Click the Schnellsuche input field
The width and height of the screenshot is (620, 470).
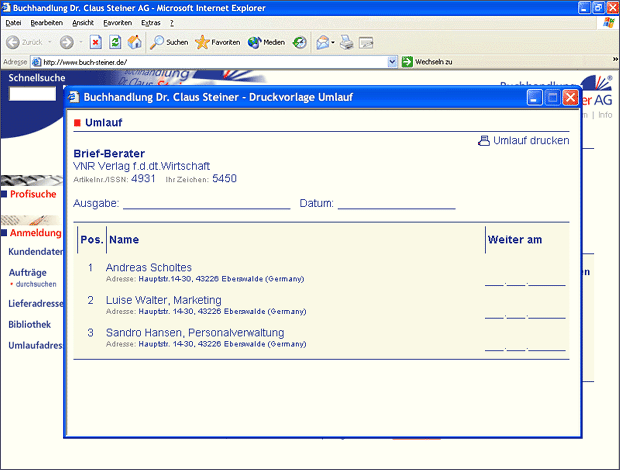(x=32, y=94)
